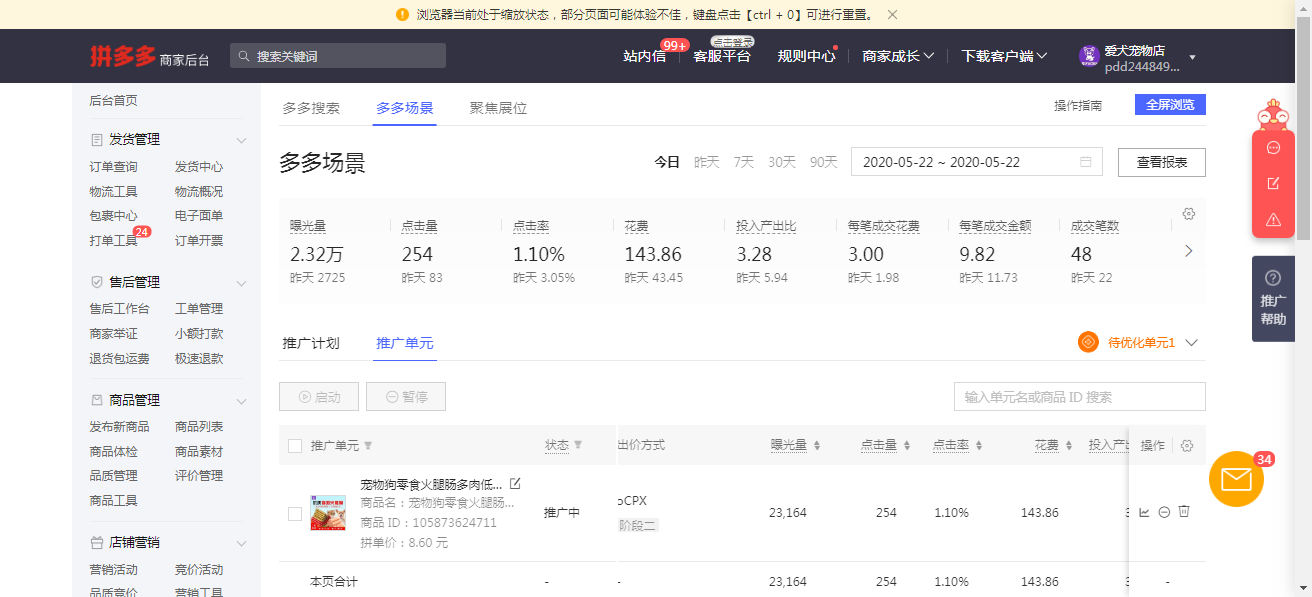1312x597 pixels.
Task: Open the store account dropdown arrow
Action: 1192,57
